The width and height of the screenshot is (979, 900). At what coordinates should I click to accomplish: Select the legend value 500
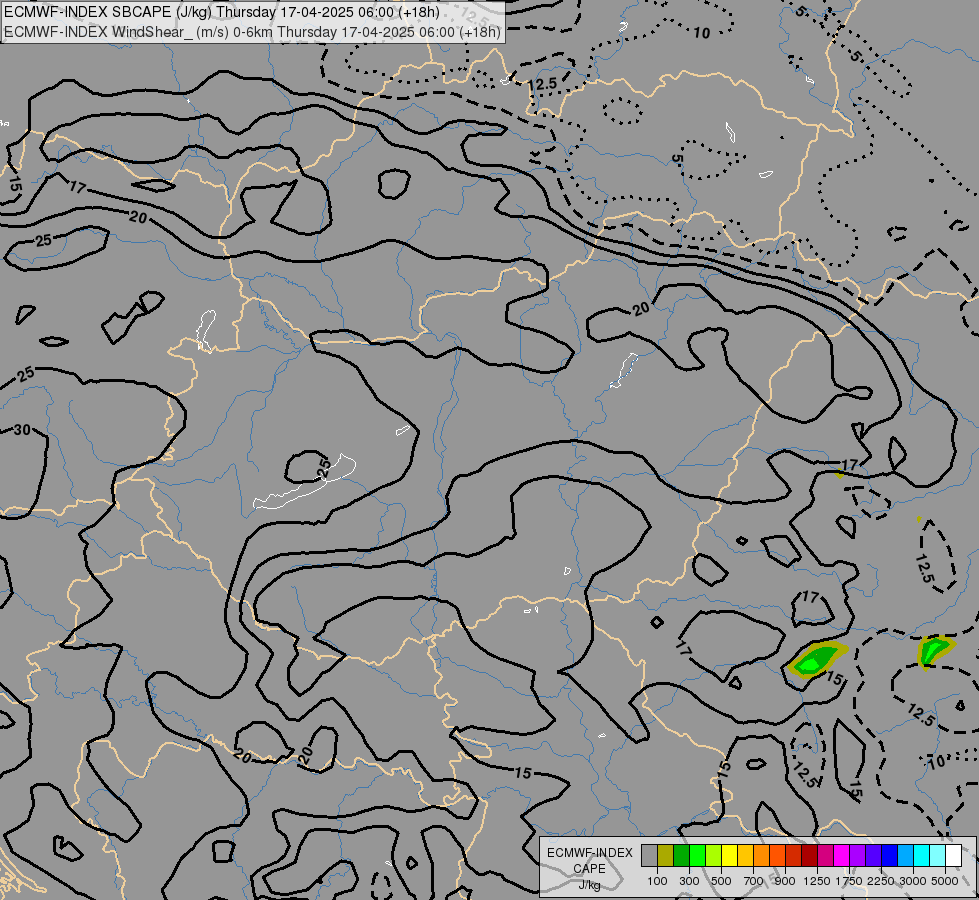721,881
